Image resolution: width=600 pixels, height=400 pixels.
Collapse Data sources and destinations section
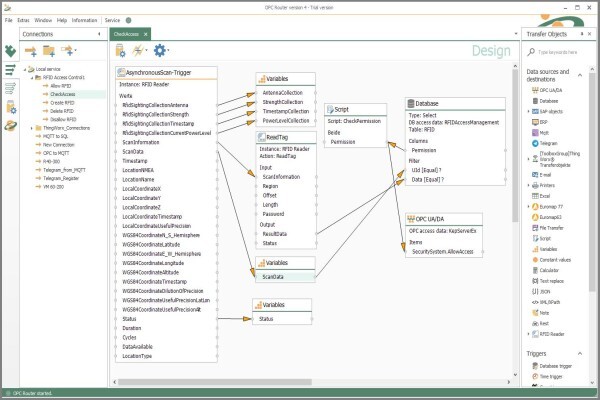(580, 75)
